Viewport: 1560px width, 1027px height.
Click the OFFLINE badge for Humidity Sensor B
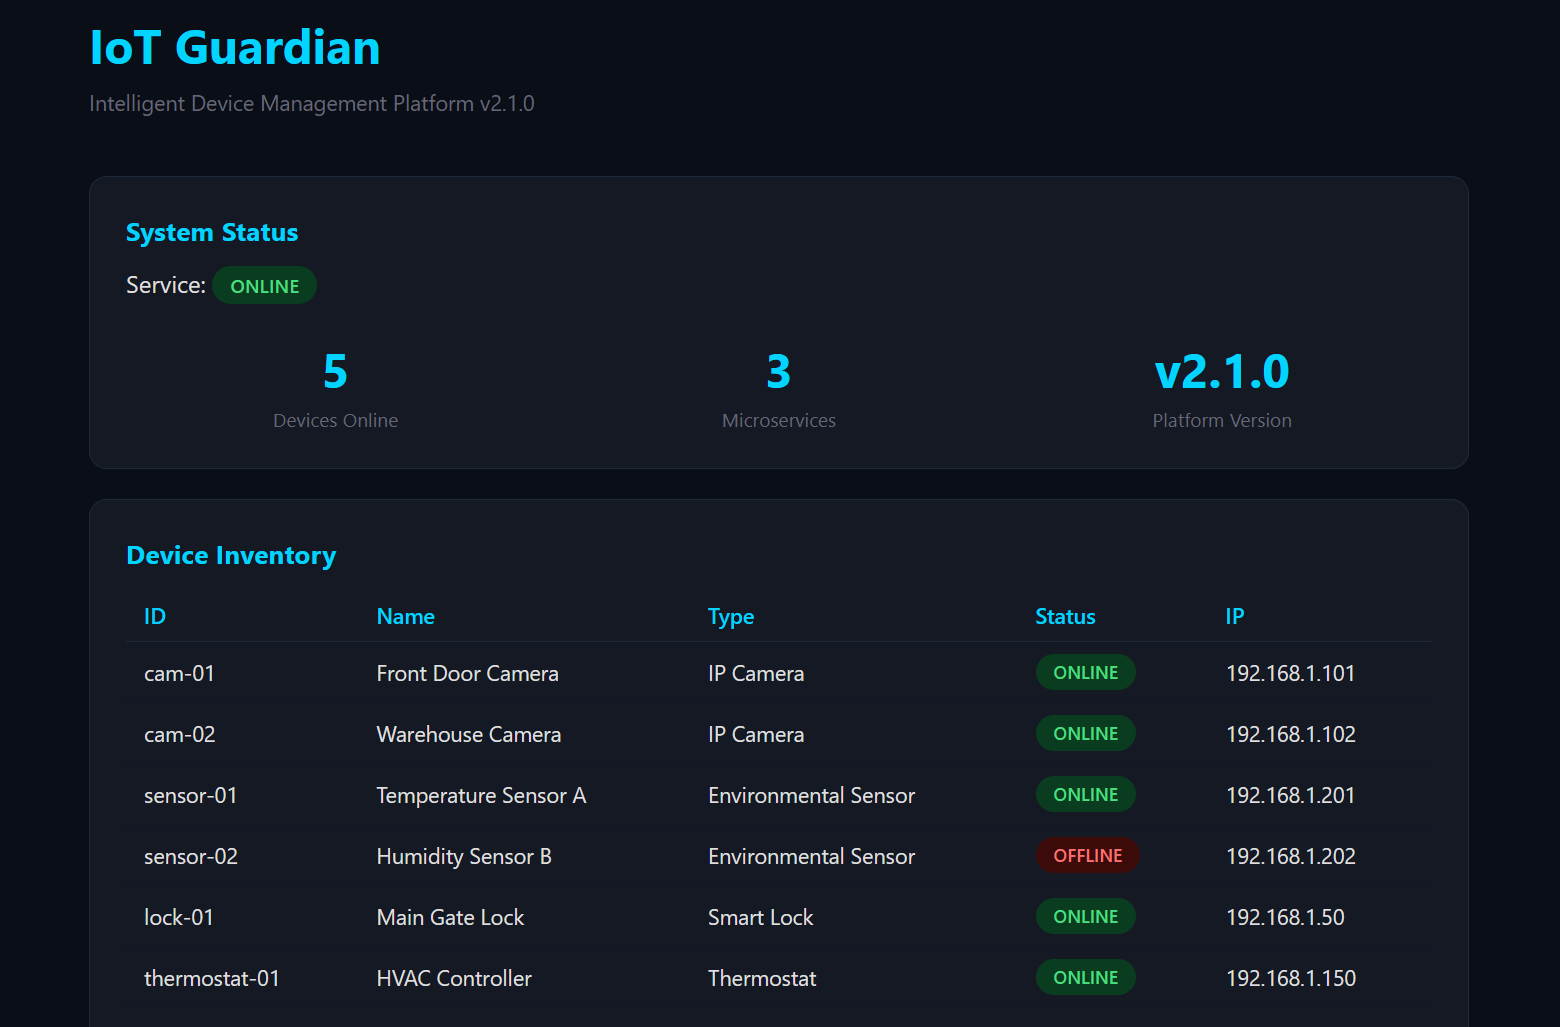[1087, 856]
